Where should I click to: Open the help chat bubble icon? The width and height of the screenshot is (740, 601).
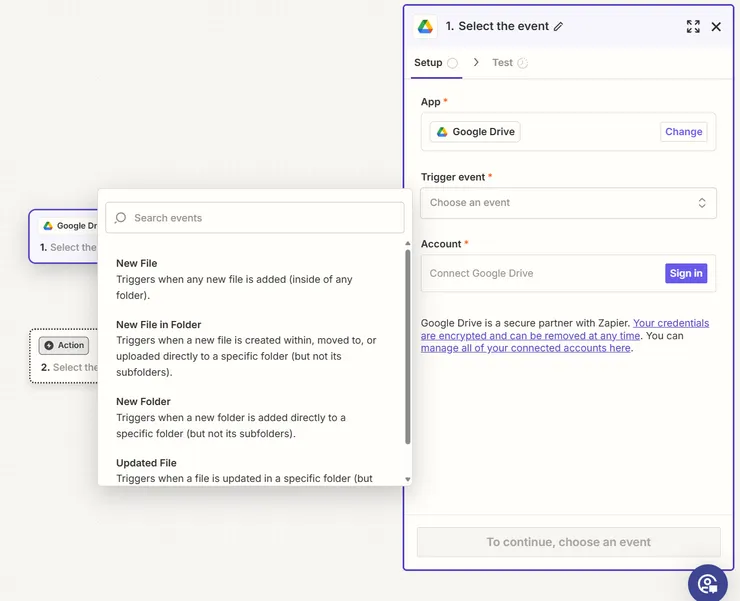(708, 584)
